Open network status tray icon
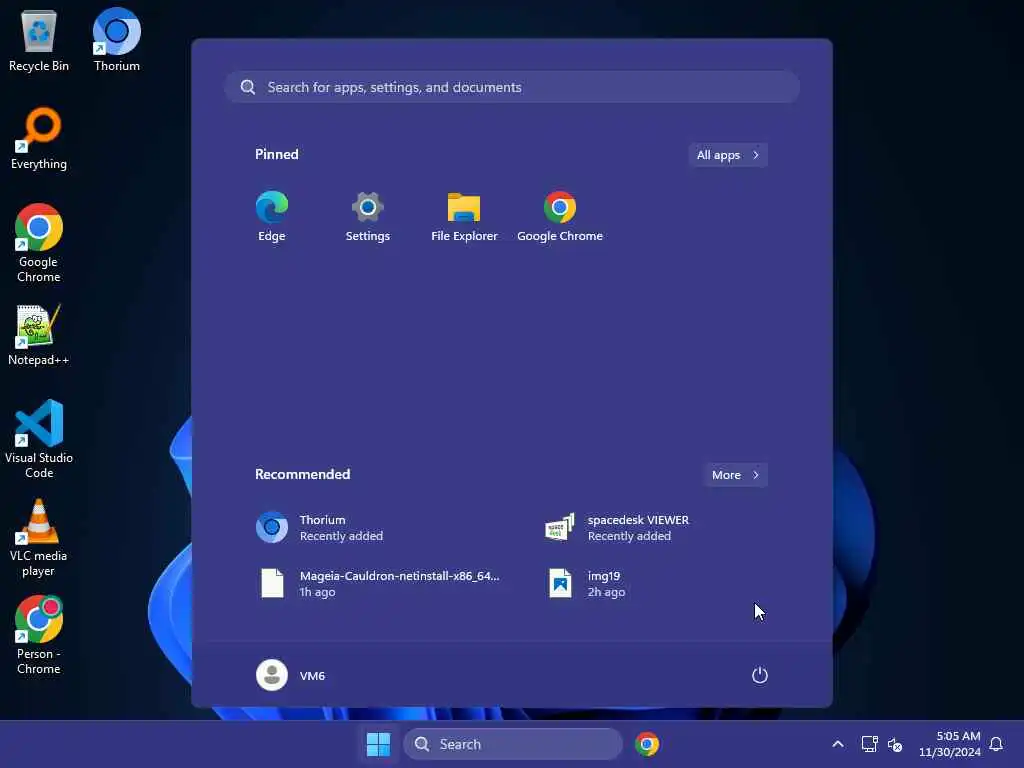Image resolution: width=1024 pixels, height=768 pixels. click(x=869, y=744)
